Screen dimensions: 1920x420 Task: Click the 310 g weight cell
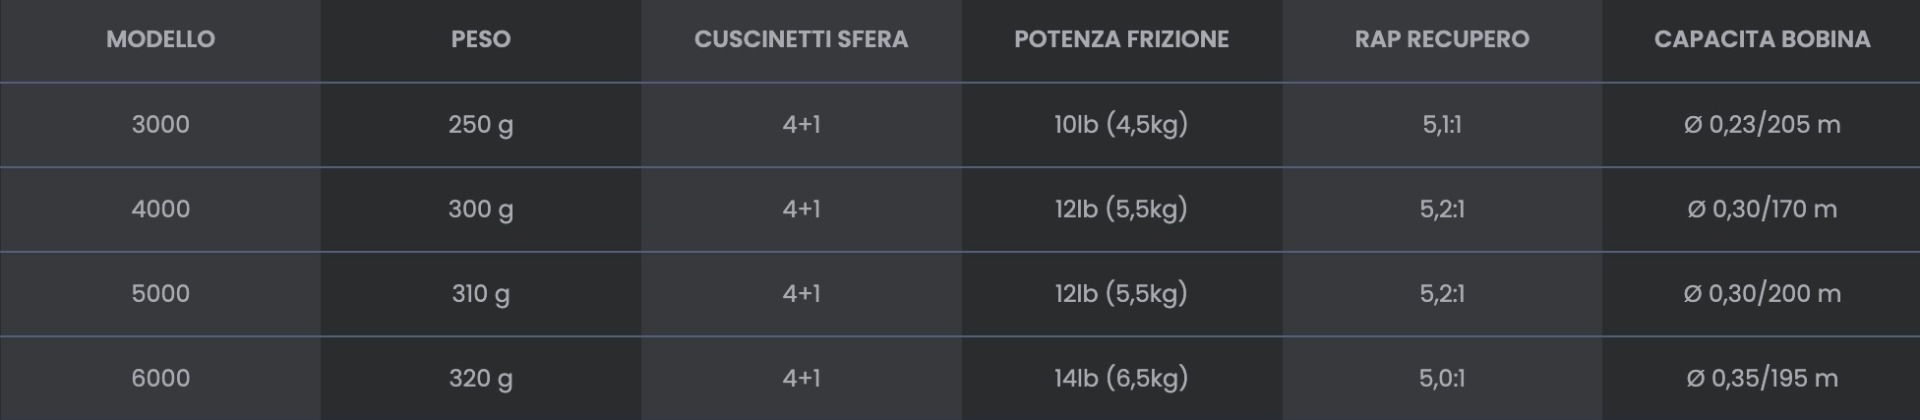(x=480, y=293)
